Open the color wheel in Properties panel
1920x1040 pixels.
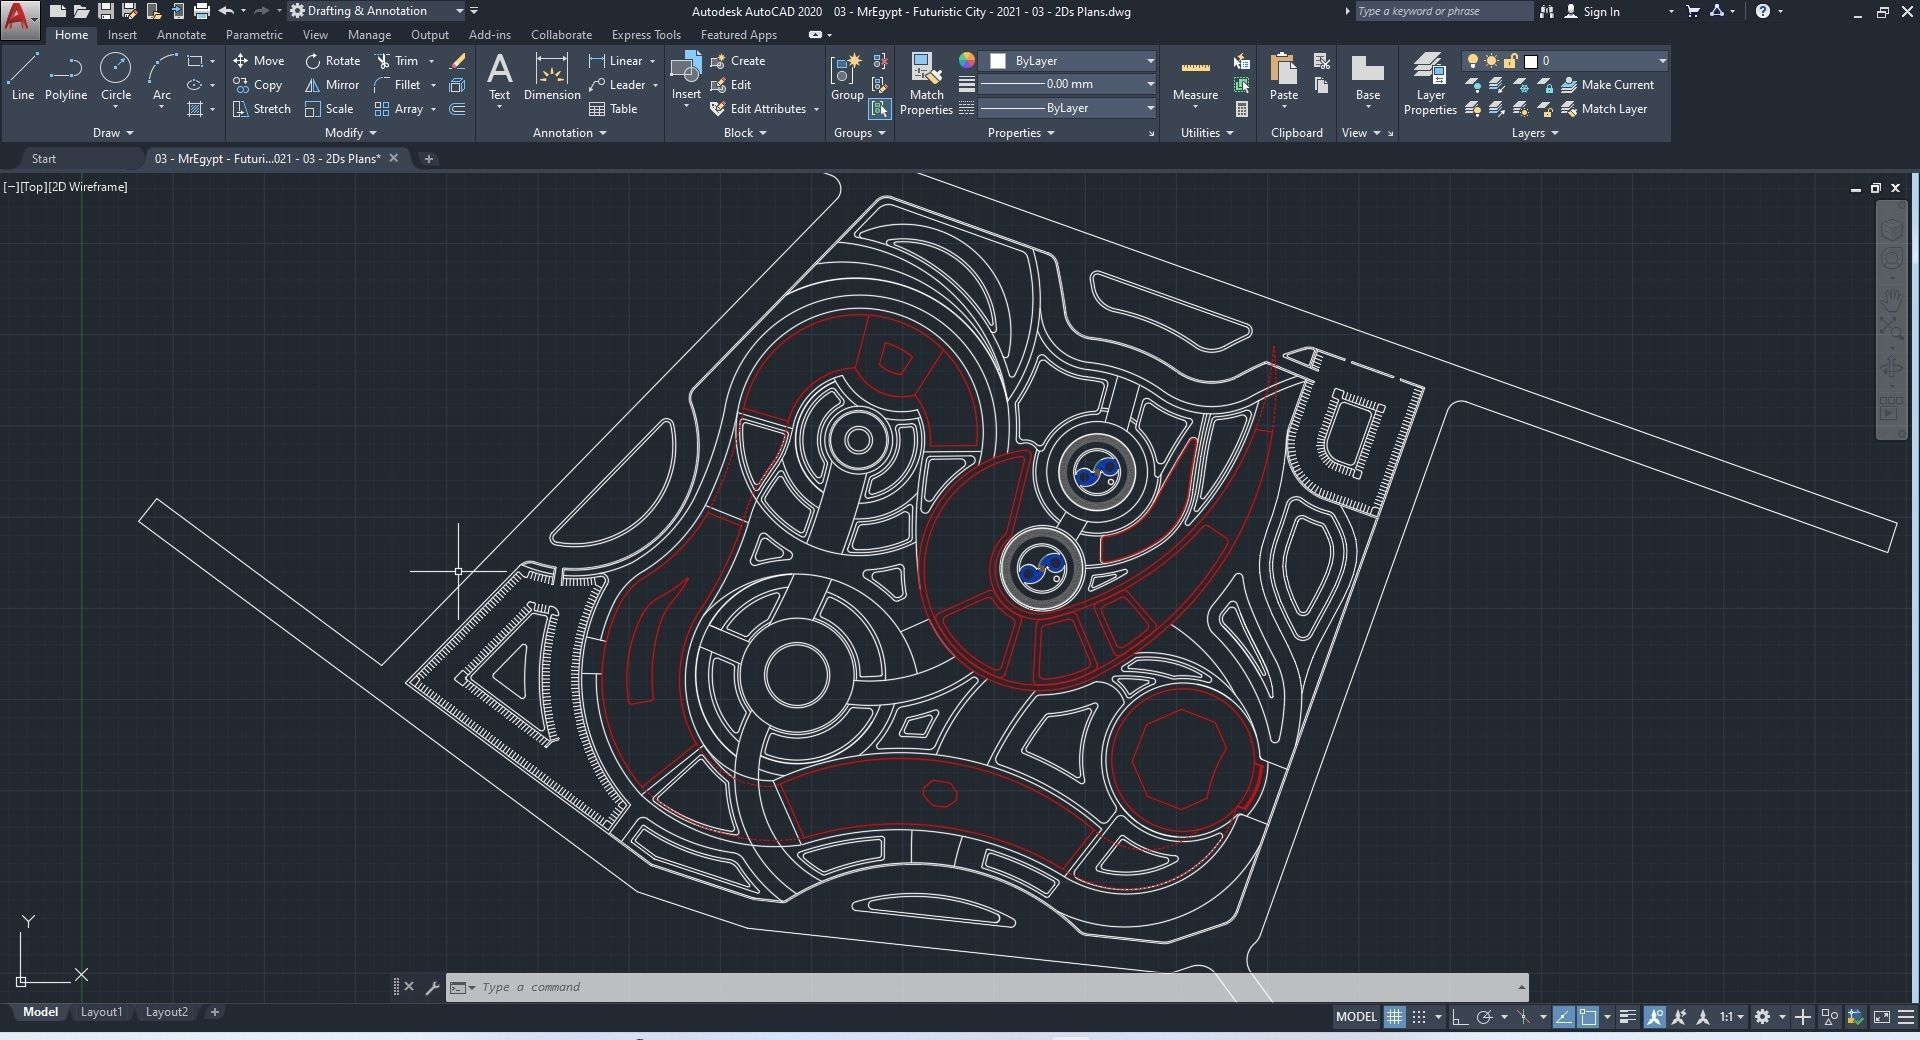(x=966, y=61)
